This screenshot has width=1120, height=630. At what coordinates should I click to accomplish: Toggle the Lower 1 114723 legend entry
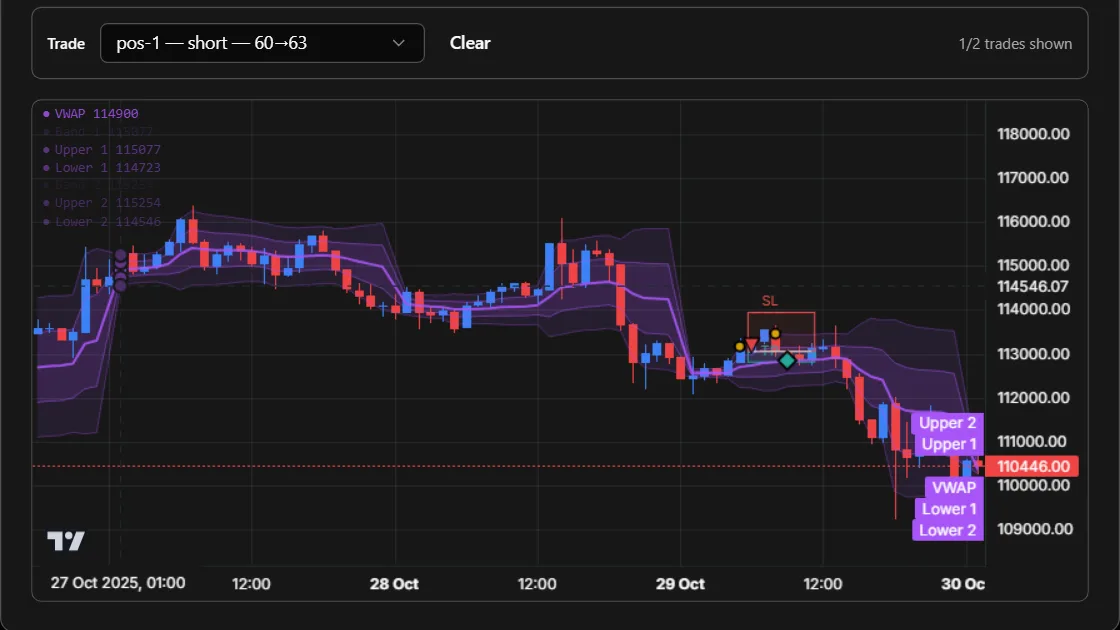102,167
